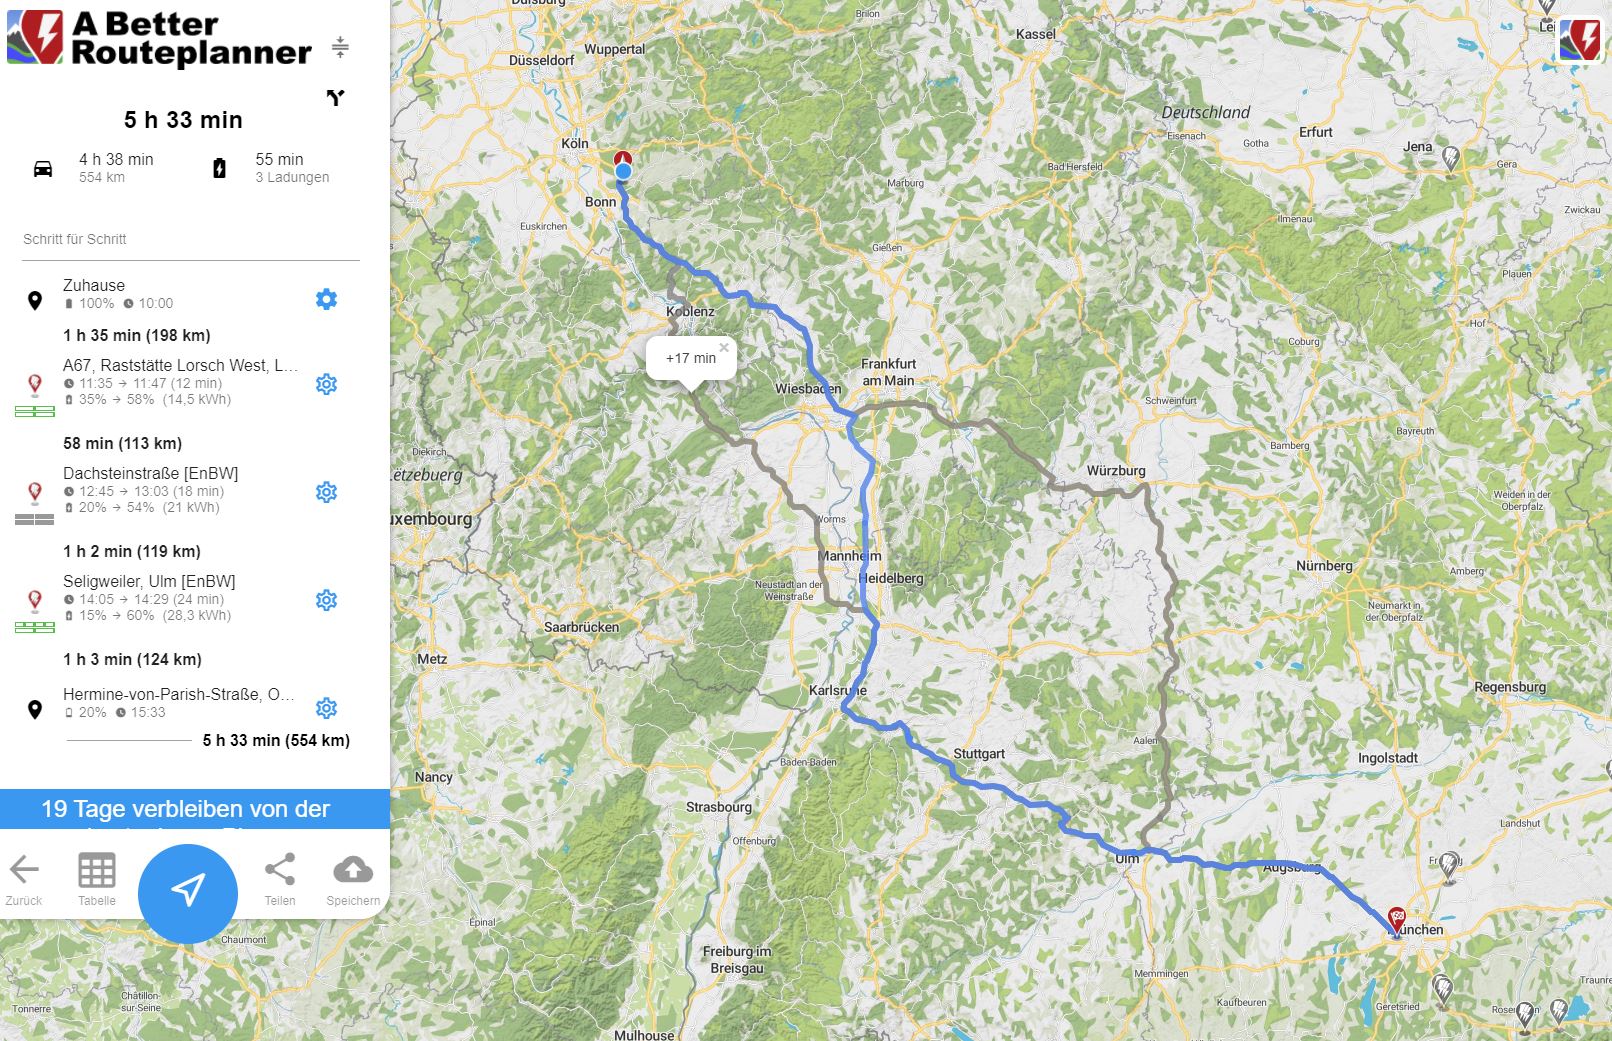
Task: Open the Tabelle table view
Action: [x=97, y=880]
